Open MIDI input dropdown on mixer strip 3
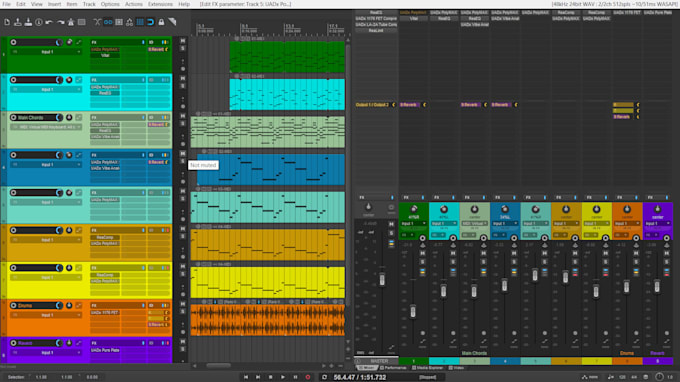The height and width of the screenshot is (382, 680). pos(474,223)
